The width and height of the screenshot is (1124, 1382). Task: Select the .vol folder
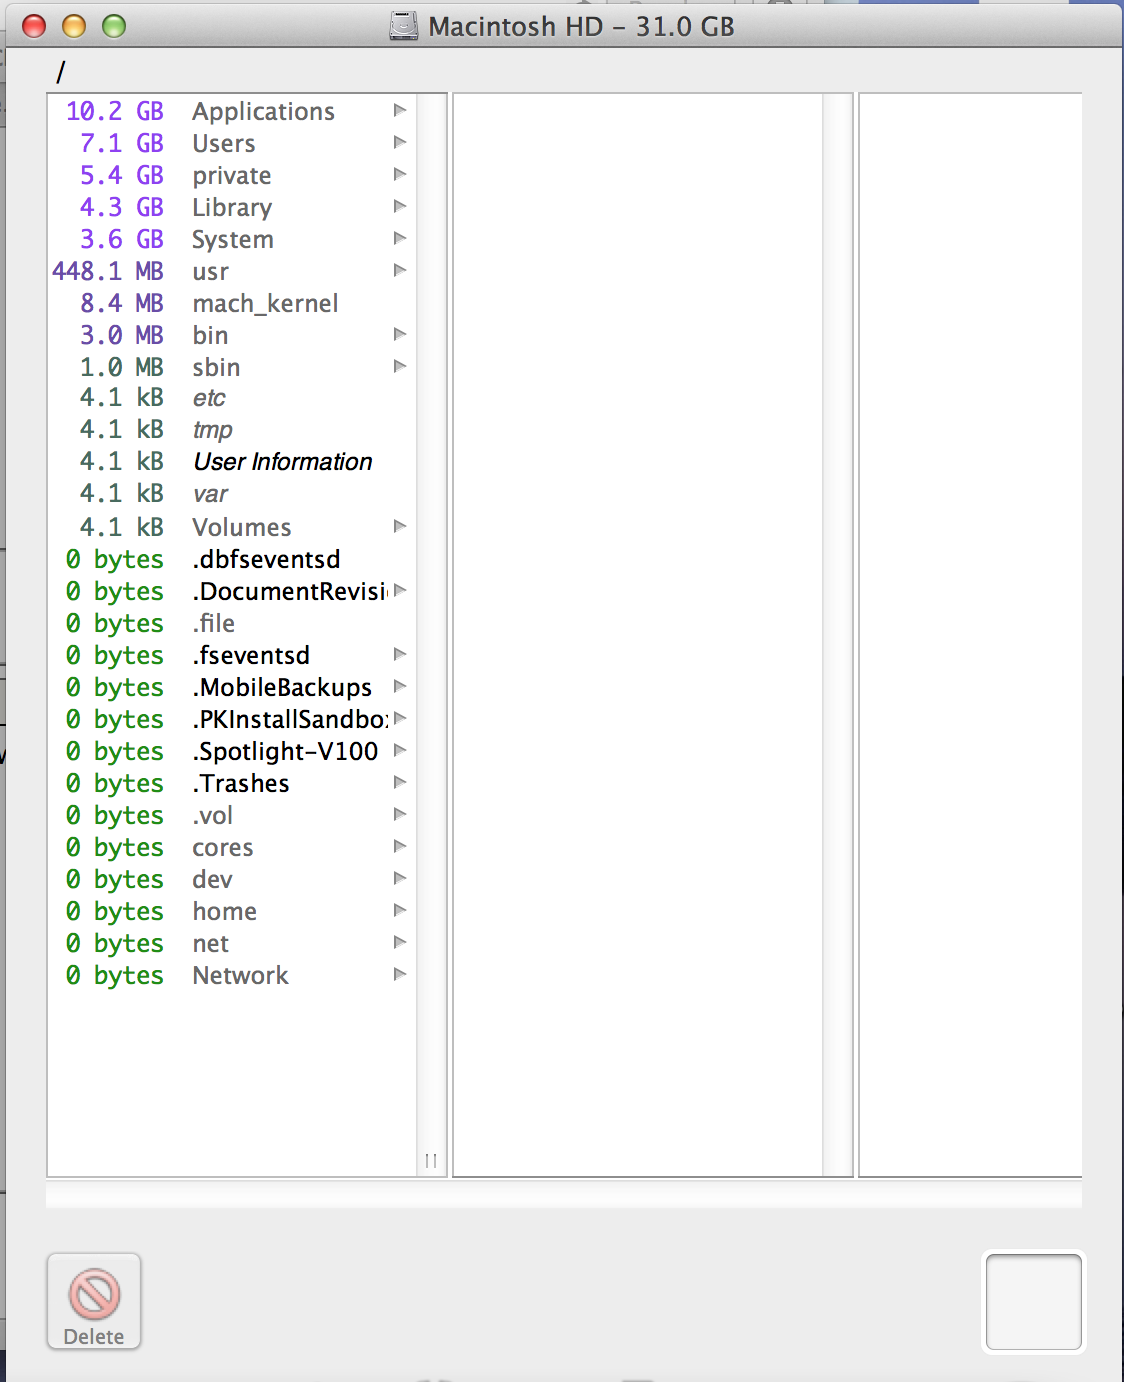point(213,815)
